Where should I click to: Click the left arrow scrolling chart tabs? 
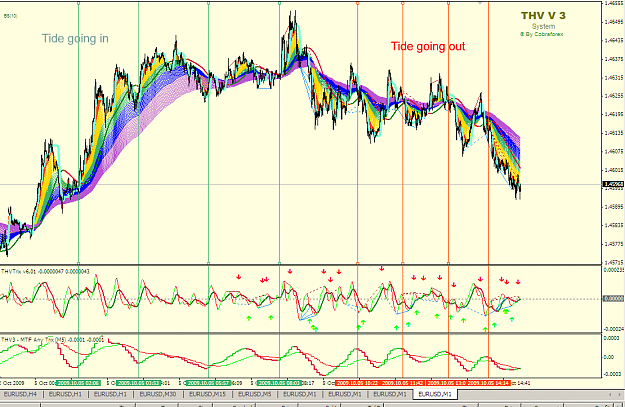tap(609, 394)
